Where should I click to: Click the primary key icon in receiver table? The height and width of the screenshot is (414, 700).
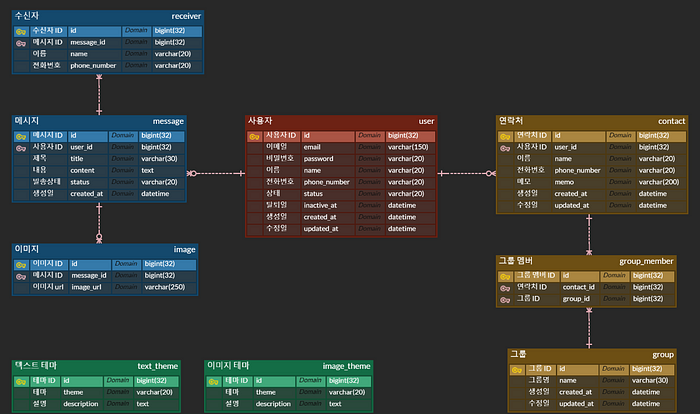click(x=21, y=32)
